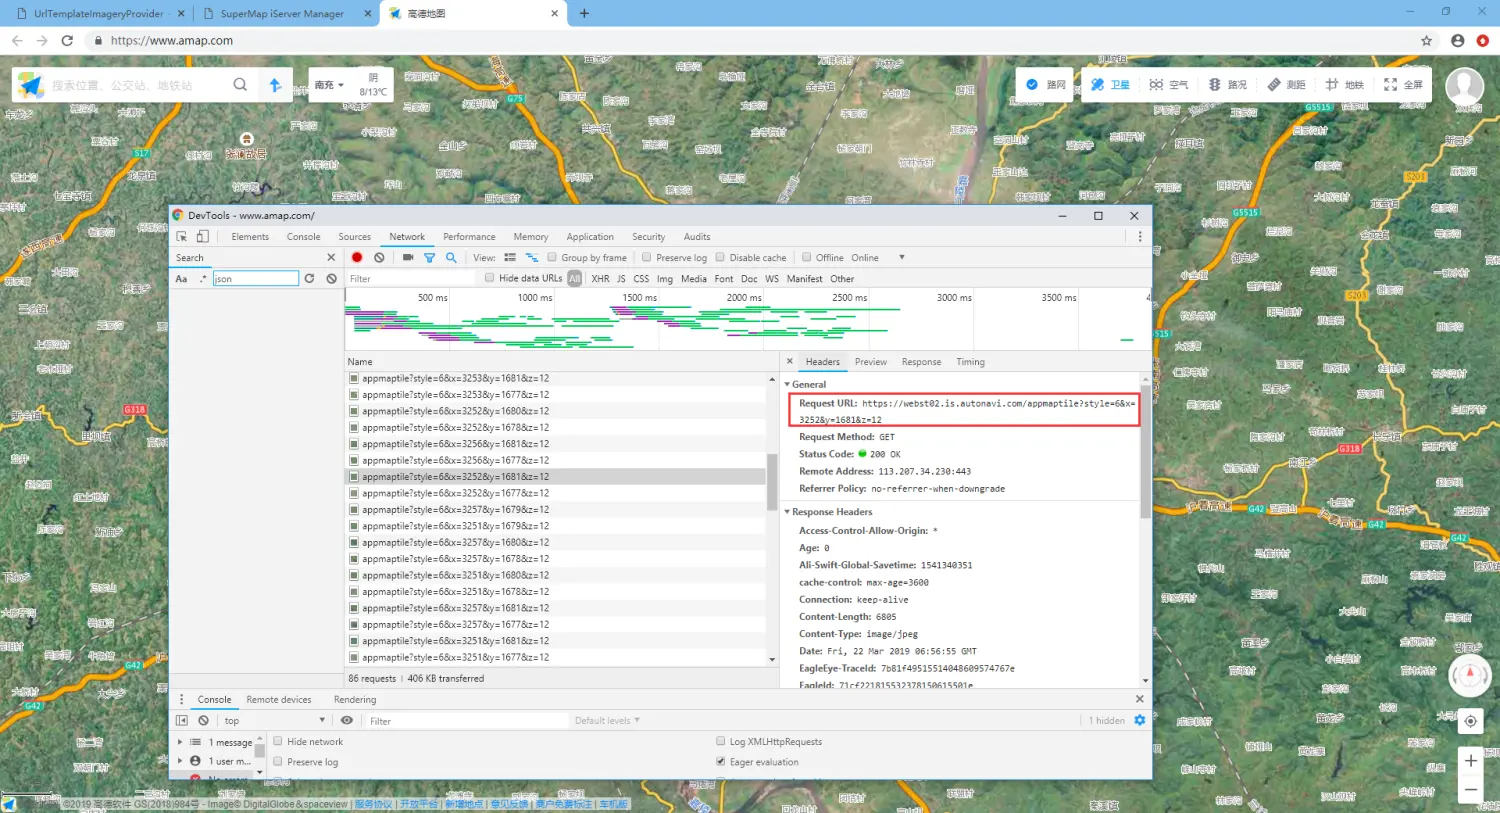Refresh the search results
This screenshot has width=1500, height=813.
point(309,278)
